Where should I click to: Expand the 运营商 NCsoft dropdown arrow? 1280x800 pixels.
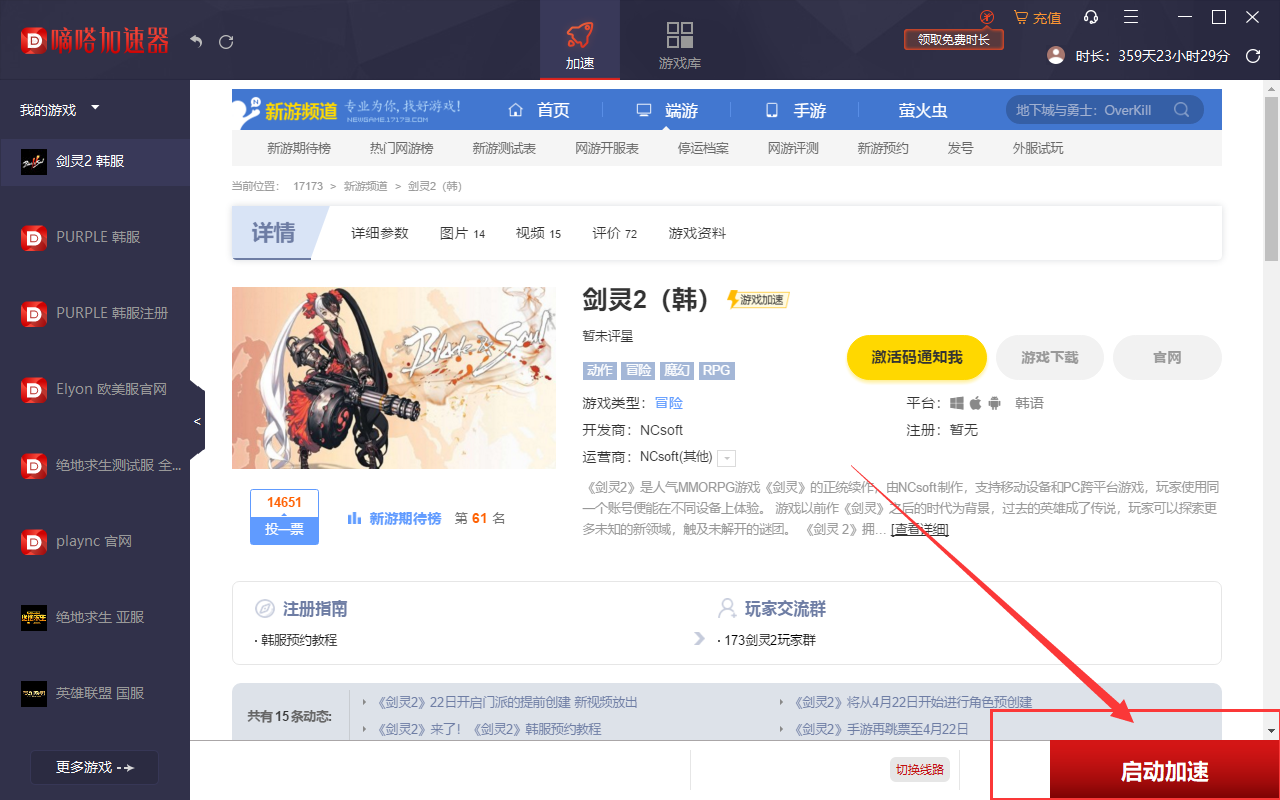tap(727, 458)
